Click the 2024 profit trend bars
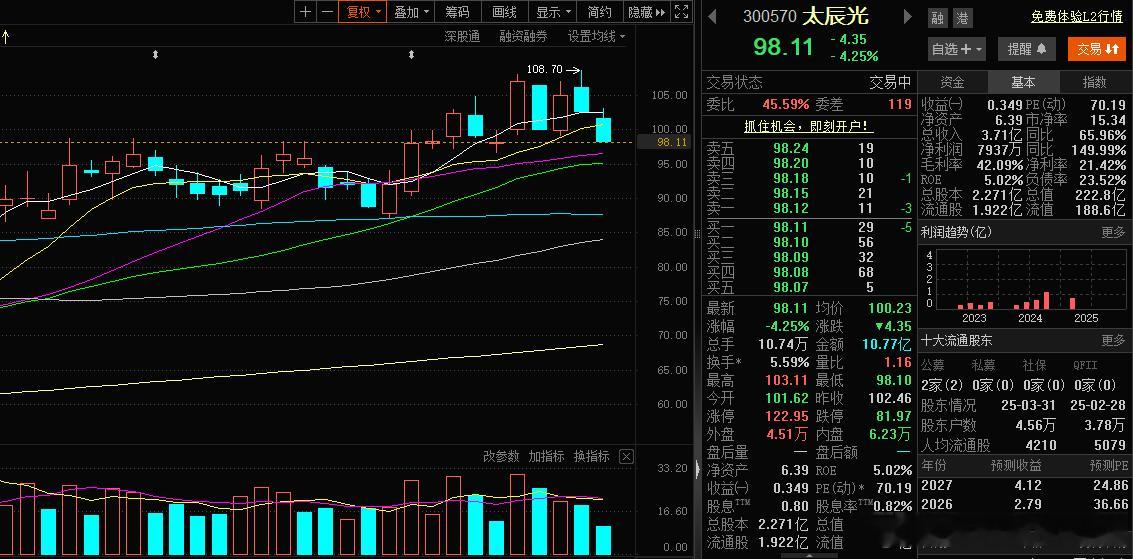This screenshot has width=1133, height=559. click(1031, 300)
